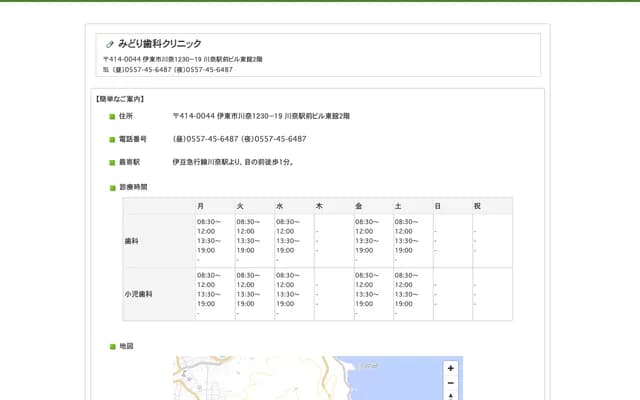Click the 歯科 Tuesday hours cell
This screenshot has width=640, height=400.
(x=255, y=241)
